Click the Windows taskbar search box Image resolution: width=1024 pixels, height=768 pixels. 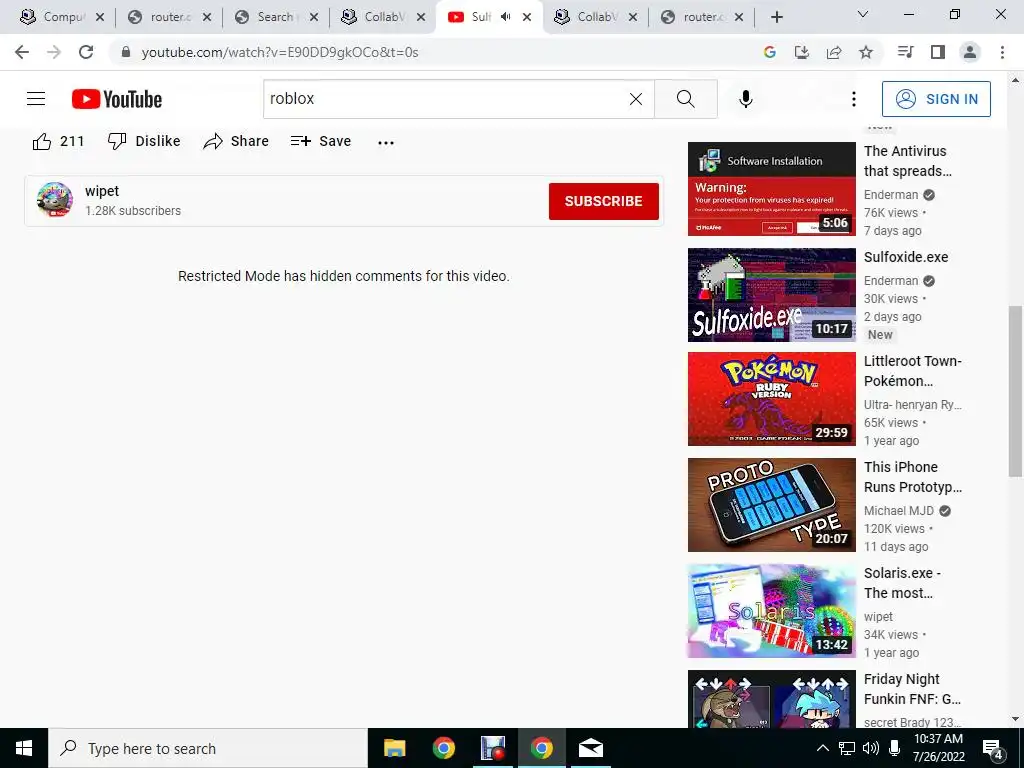click(x=208, y=748)
